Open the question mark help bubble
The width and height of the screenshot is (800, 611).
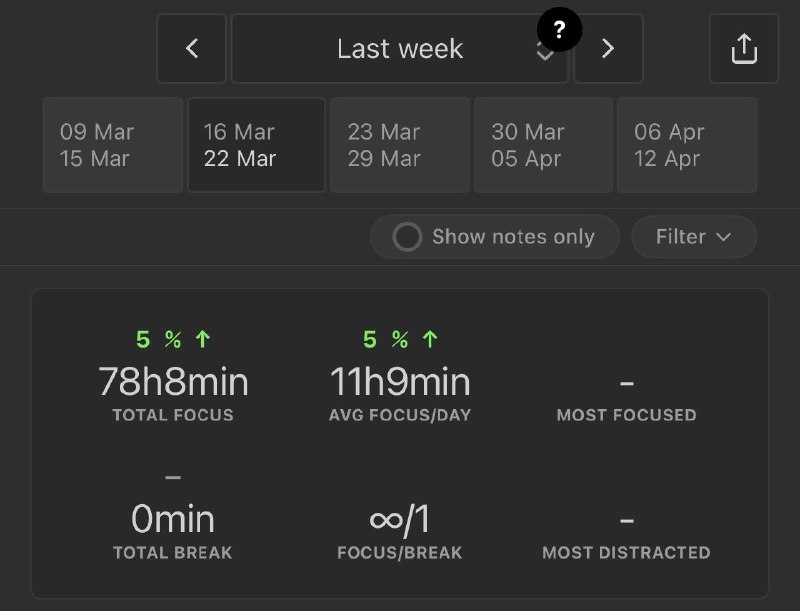point(559,30)
